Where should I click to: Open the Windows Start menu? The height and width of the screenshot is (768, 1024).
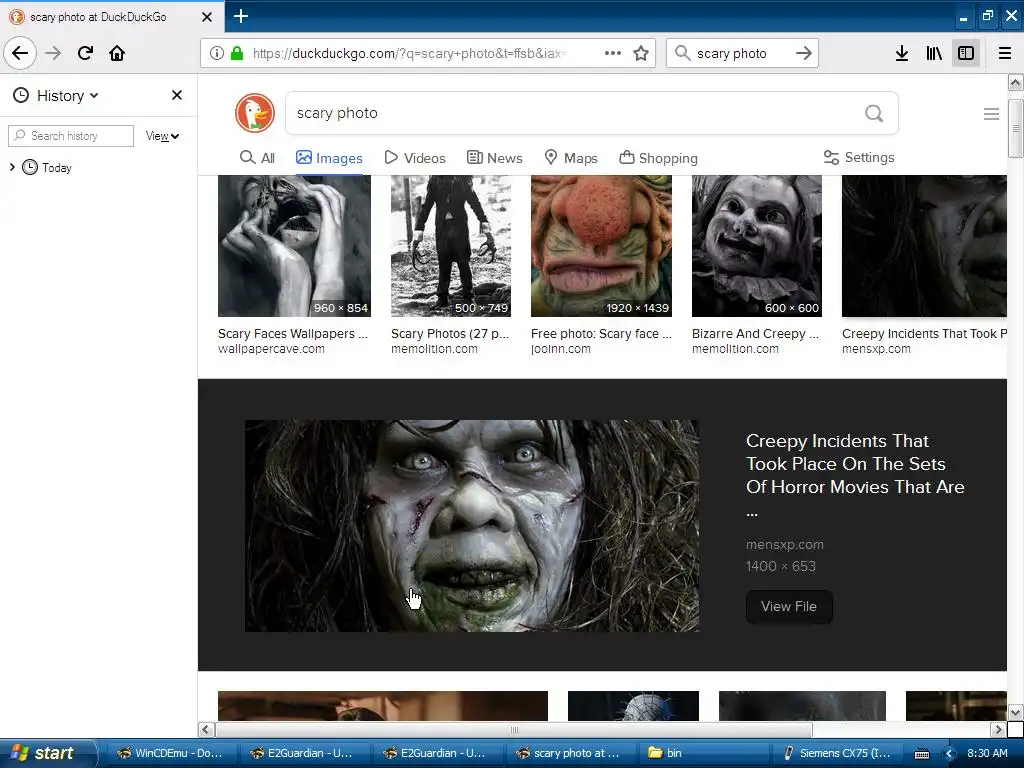pos(47,753)
